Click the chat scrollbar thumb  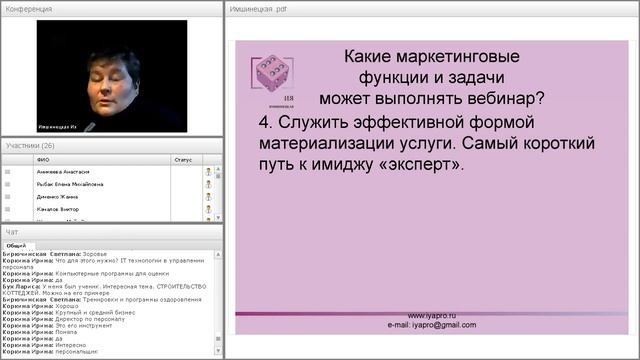pos(218,339)
